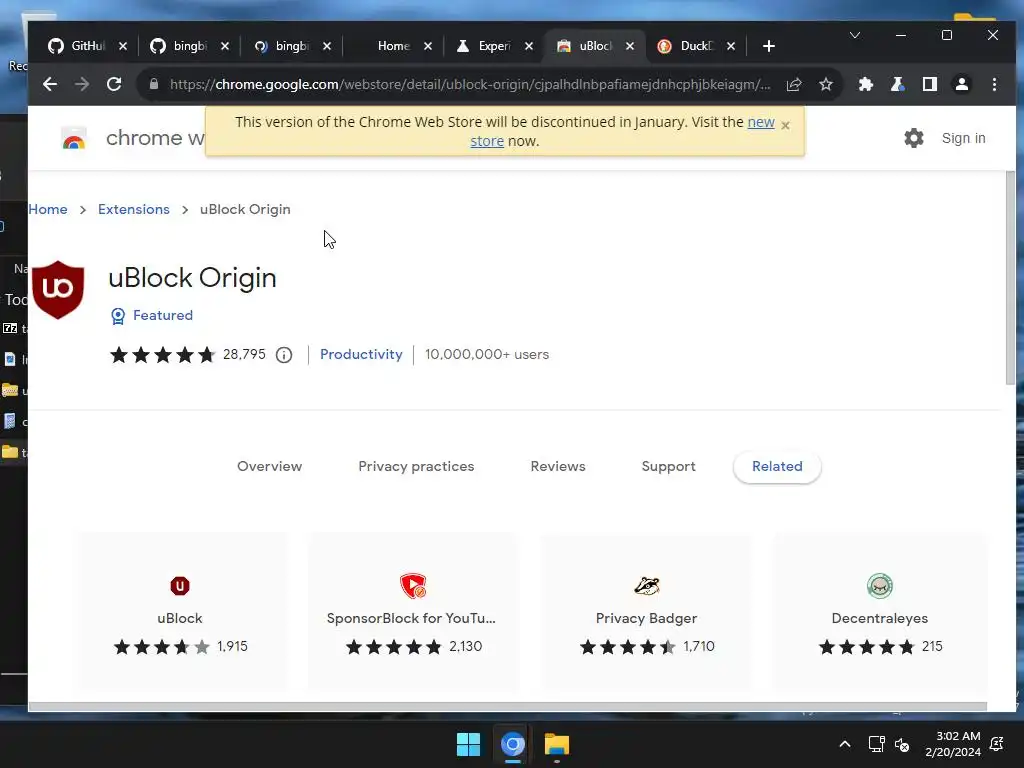Click the Chromium taskbar icon
The image size is (1024, 768).
(x=513, y=744)
